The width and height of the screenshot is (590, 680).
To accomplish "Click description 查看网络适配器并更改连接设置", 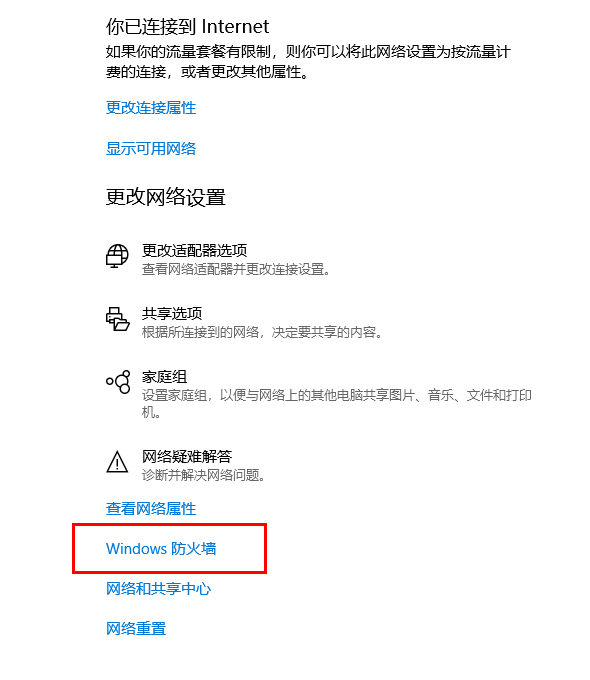I will (x=236, y=269).
